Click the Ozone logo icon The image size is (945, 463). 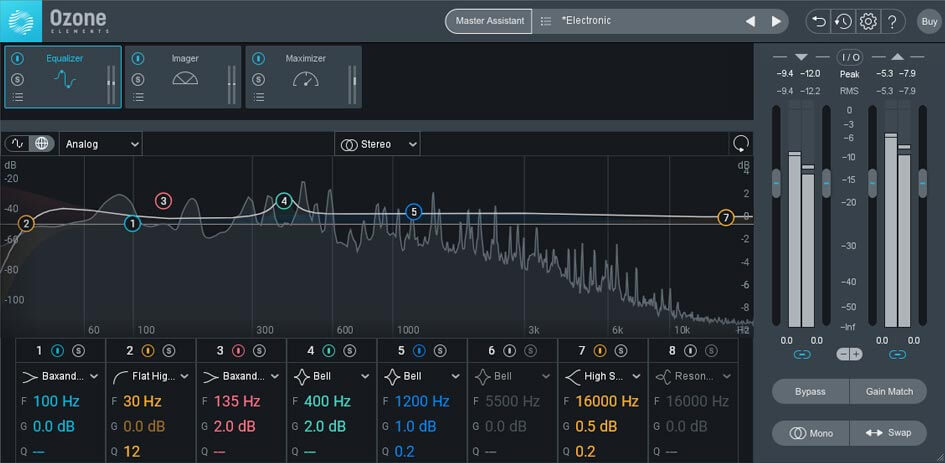[20, 21]
